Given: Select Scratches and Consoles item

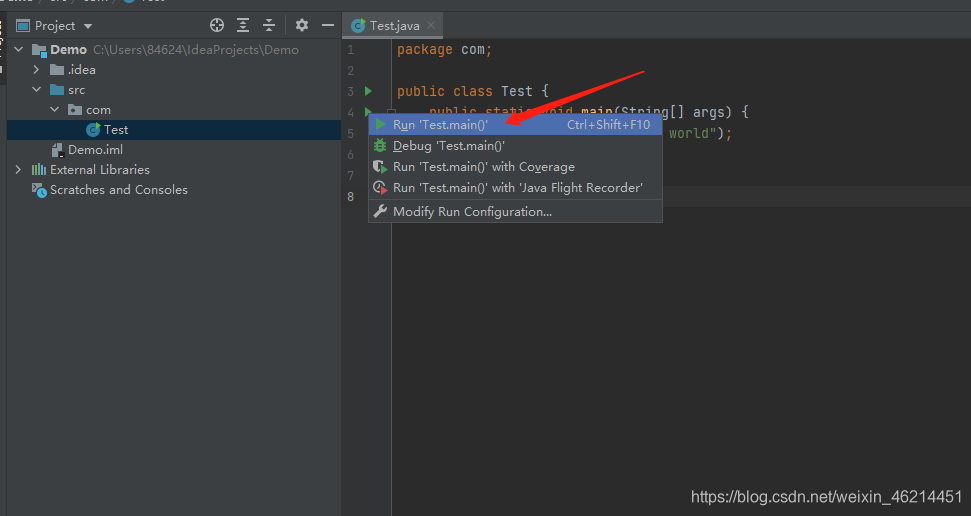Looking at the screenshot, I should [x=174, y=190].
